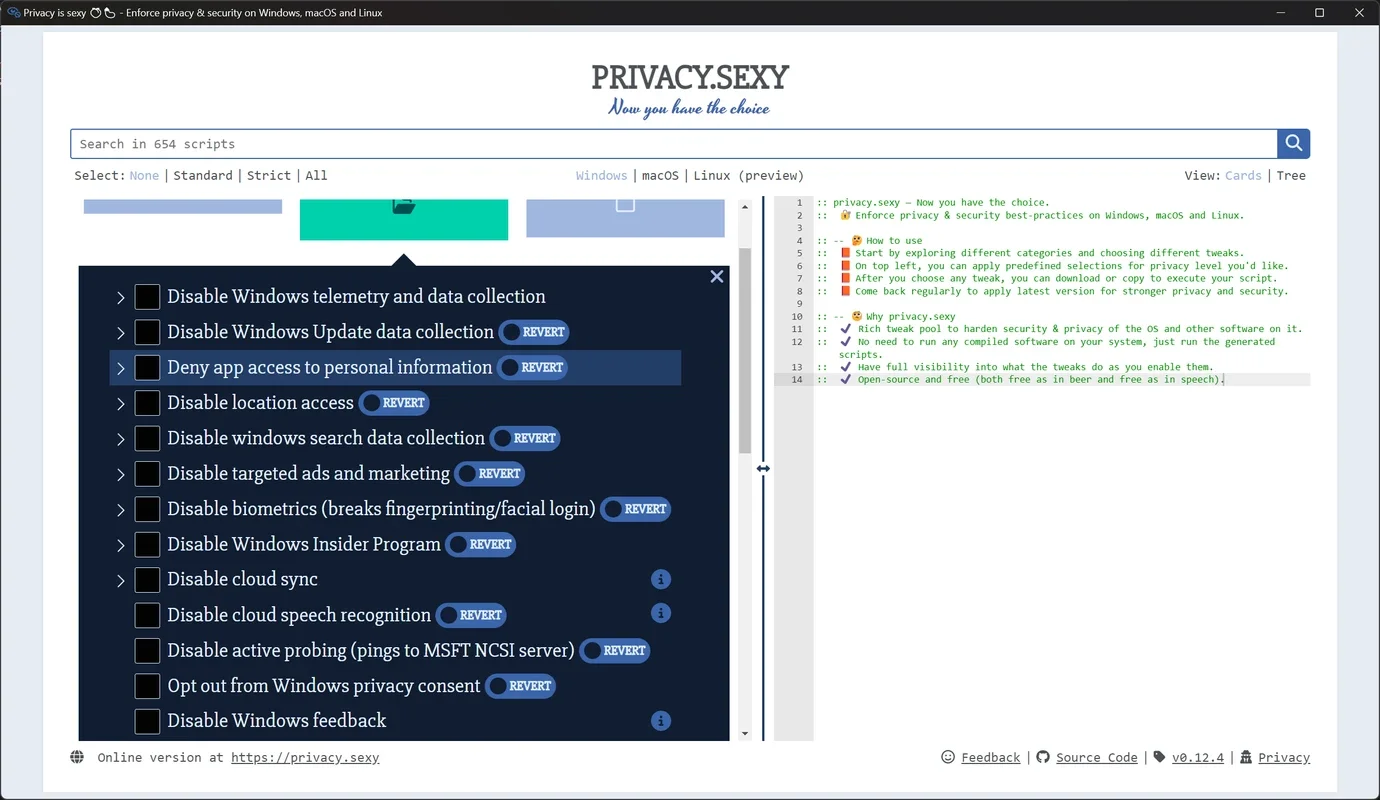1380x800 pixels.
Task: Toggle revert for Disable Windows Update data collection
Action: 534,332
